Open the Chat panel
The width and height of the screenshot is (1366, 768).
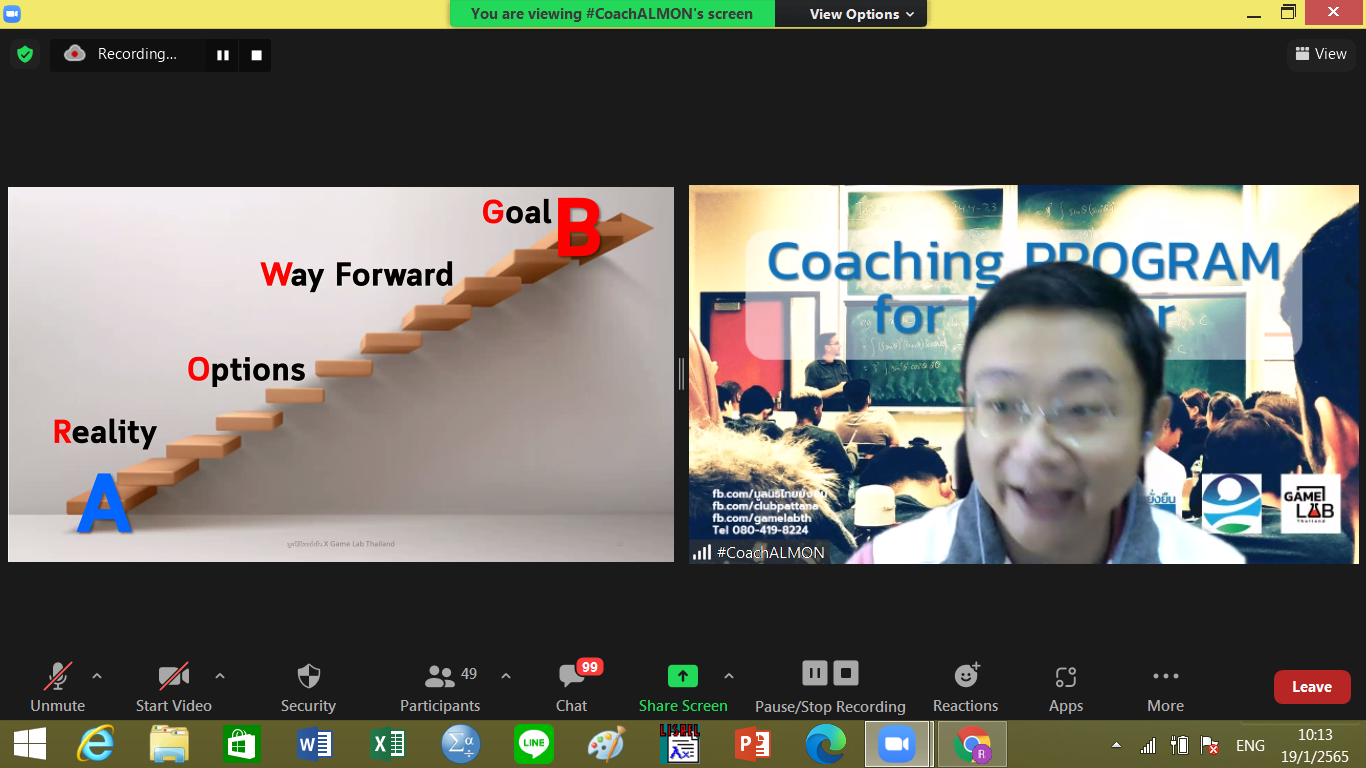[571, 687]
